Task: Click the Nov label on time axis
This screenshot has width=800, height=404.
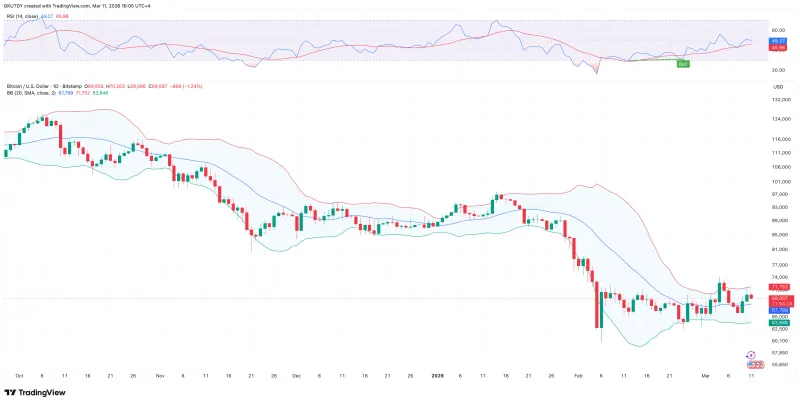Action: coord(159,375)
